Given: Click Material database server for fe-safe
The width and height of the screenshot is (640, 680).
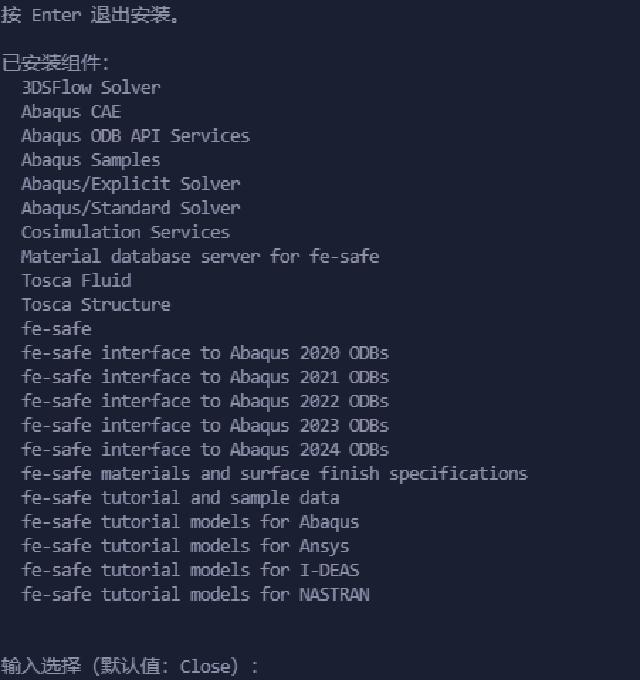Looking at the screenshot, I should pyautogui.click(x=200, y=257).
